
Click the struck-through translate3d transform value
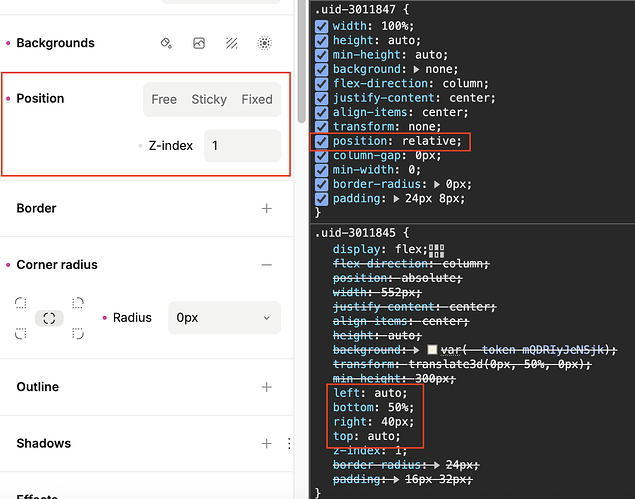tap(496, 365)
